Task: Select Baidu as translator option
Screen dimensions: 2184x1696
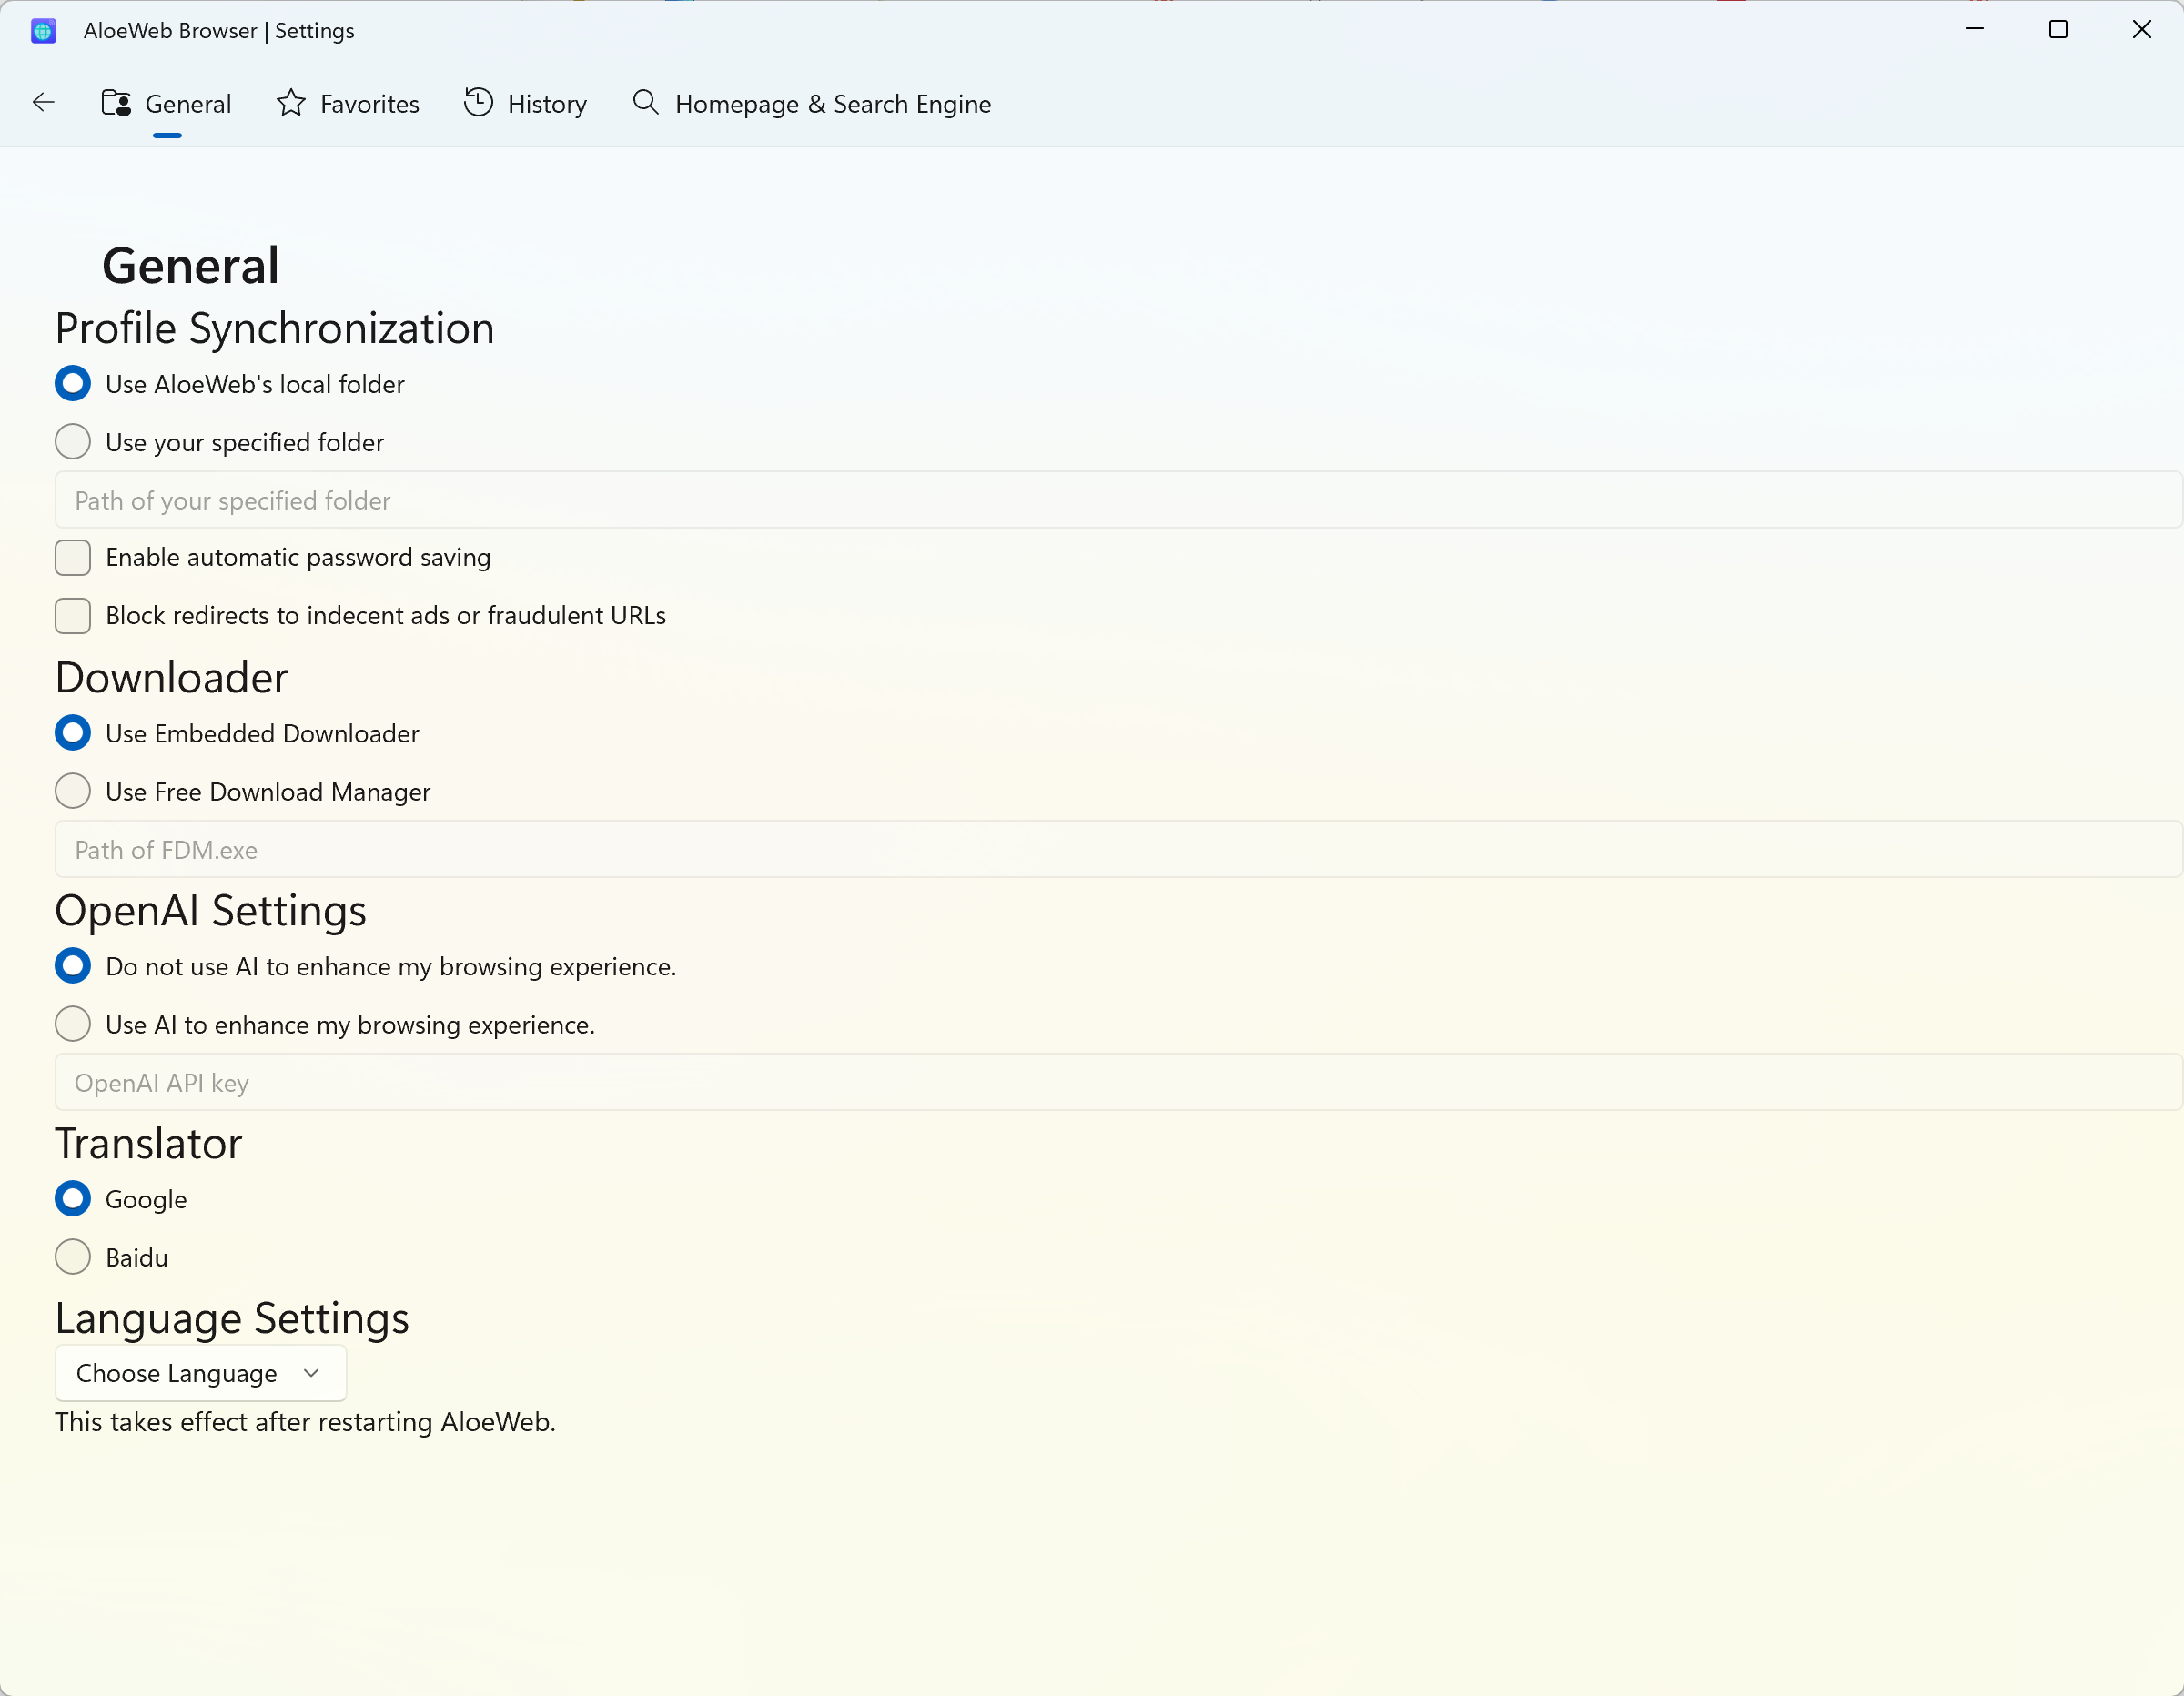Action: (73, 1258)
